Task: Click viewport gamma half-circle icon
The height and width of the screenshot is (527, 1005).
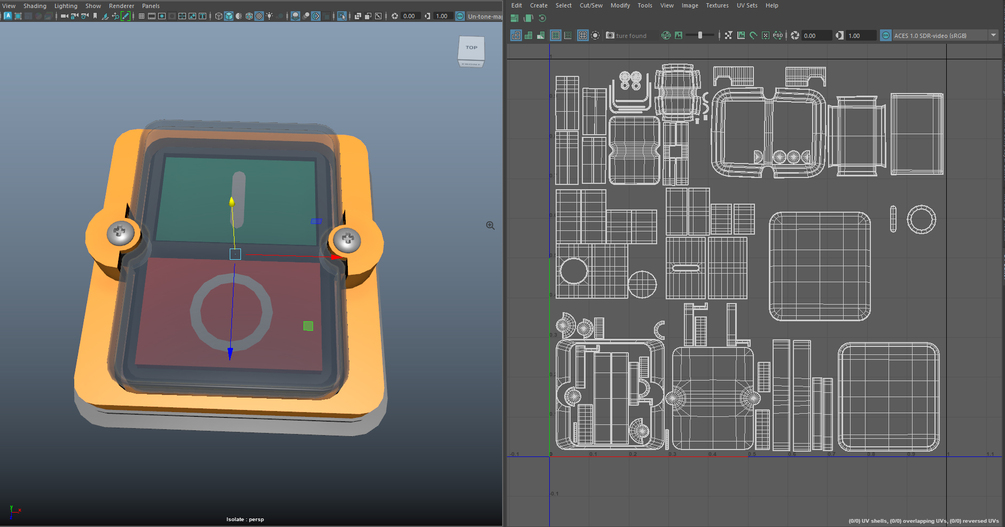Action: pos(427,16)
